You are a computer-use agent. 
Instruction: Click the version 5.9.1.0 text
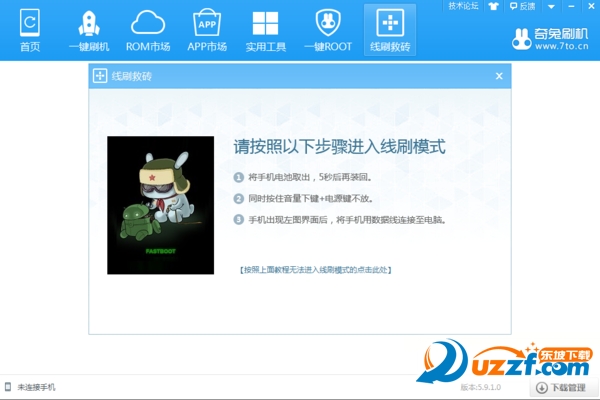[480, 387]
